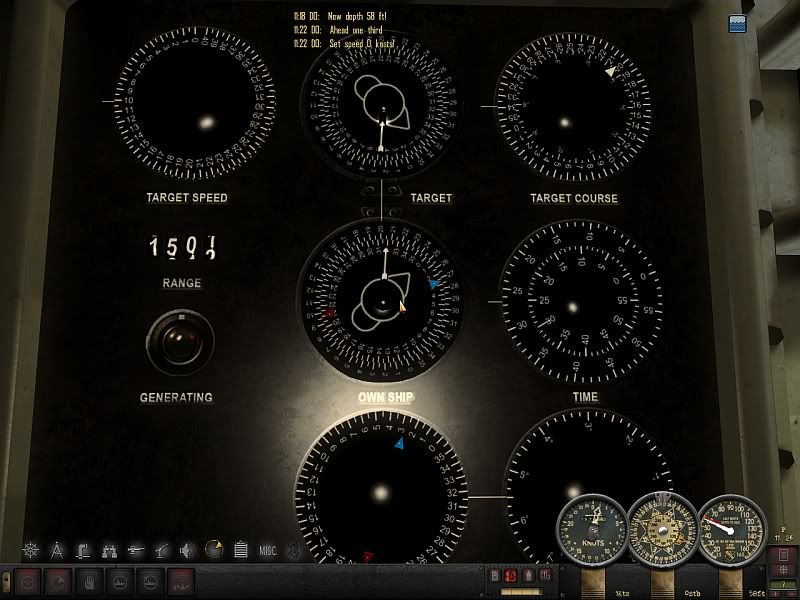Click the captain portrait icon
Image resolution: width=800 pixels, height=600 pixels.
(295, 551)
